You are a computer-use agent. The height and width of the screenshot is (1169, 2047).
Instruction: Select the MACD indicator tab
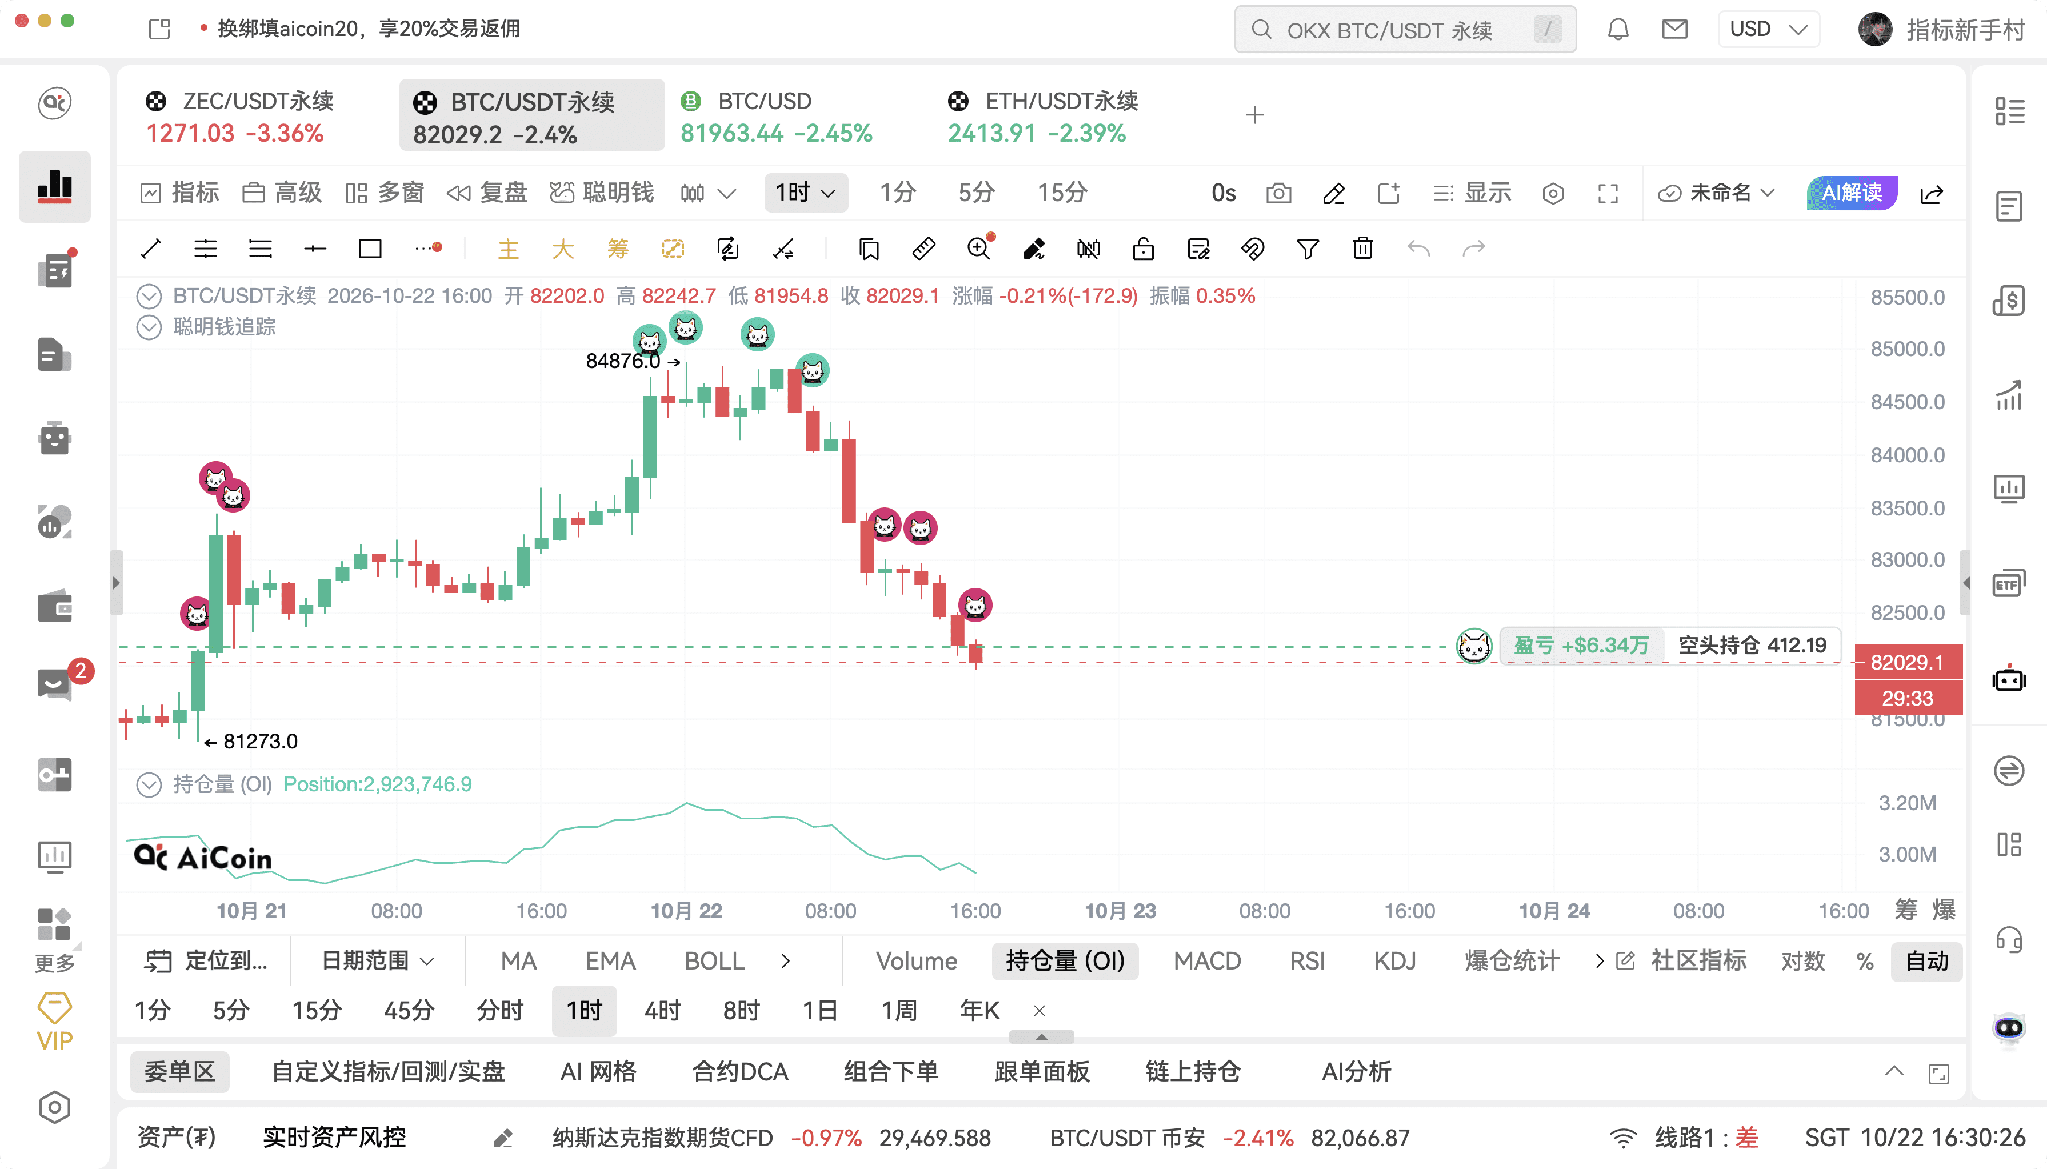point(1207,961)
